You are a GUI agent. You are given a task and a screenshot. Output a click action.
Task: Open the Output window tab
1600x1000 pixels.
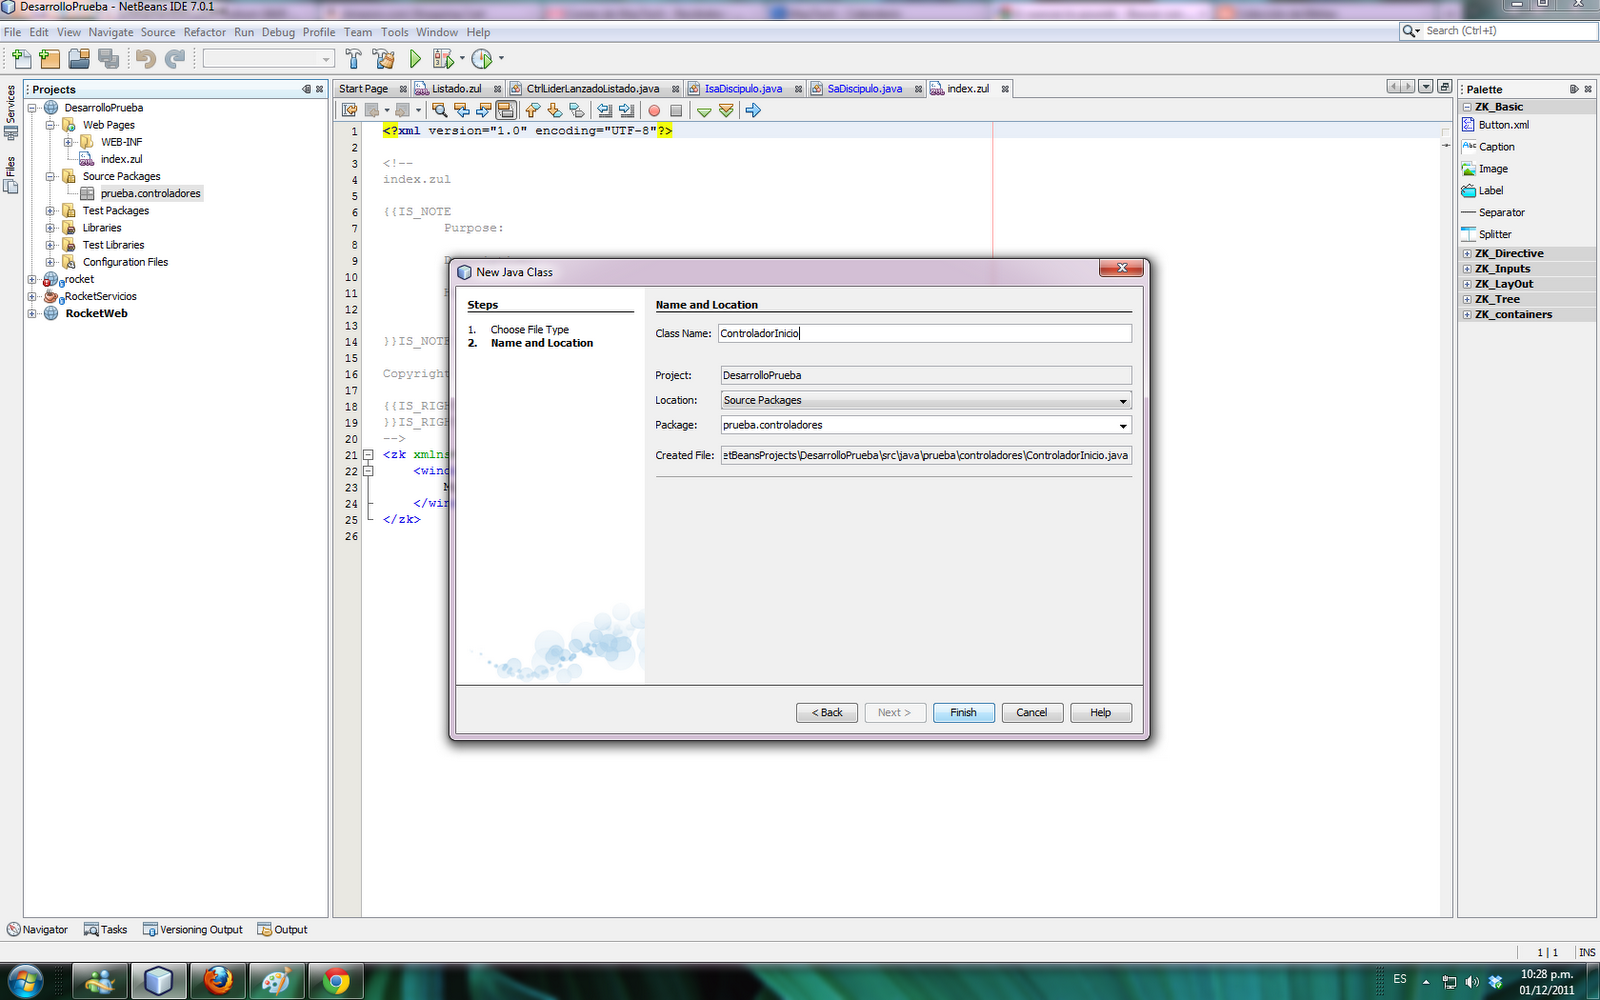283,930
